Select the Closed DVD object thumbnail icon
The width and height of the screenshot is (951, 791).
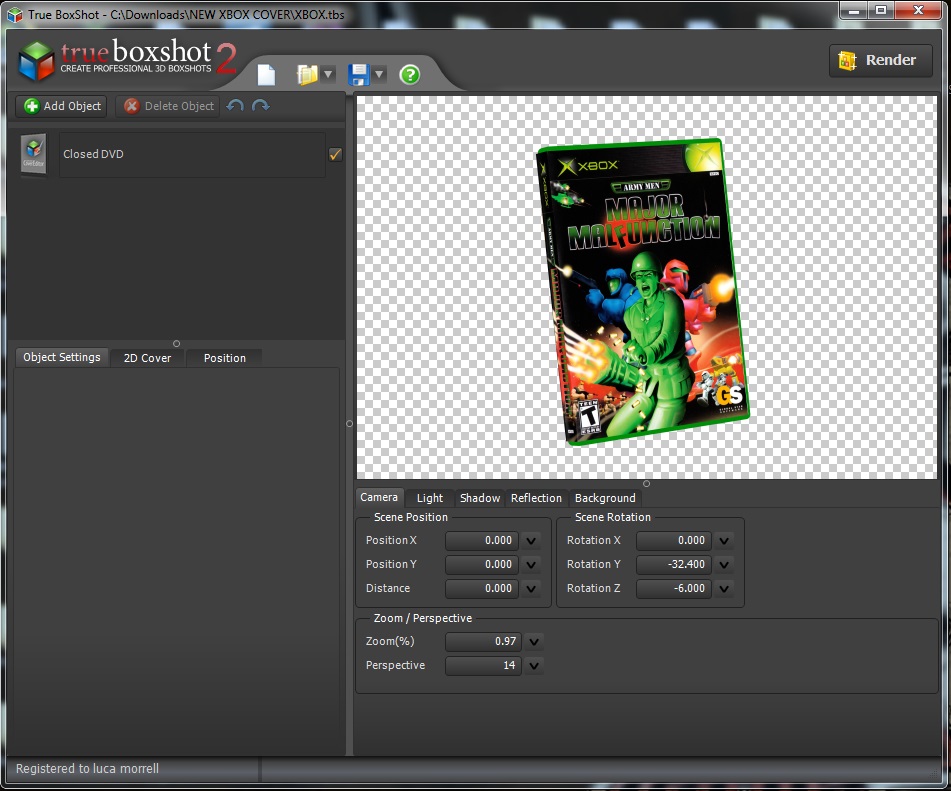(x=34, y=155)
